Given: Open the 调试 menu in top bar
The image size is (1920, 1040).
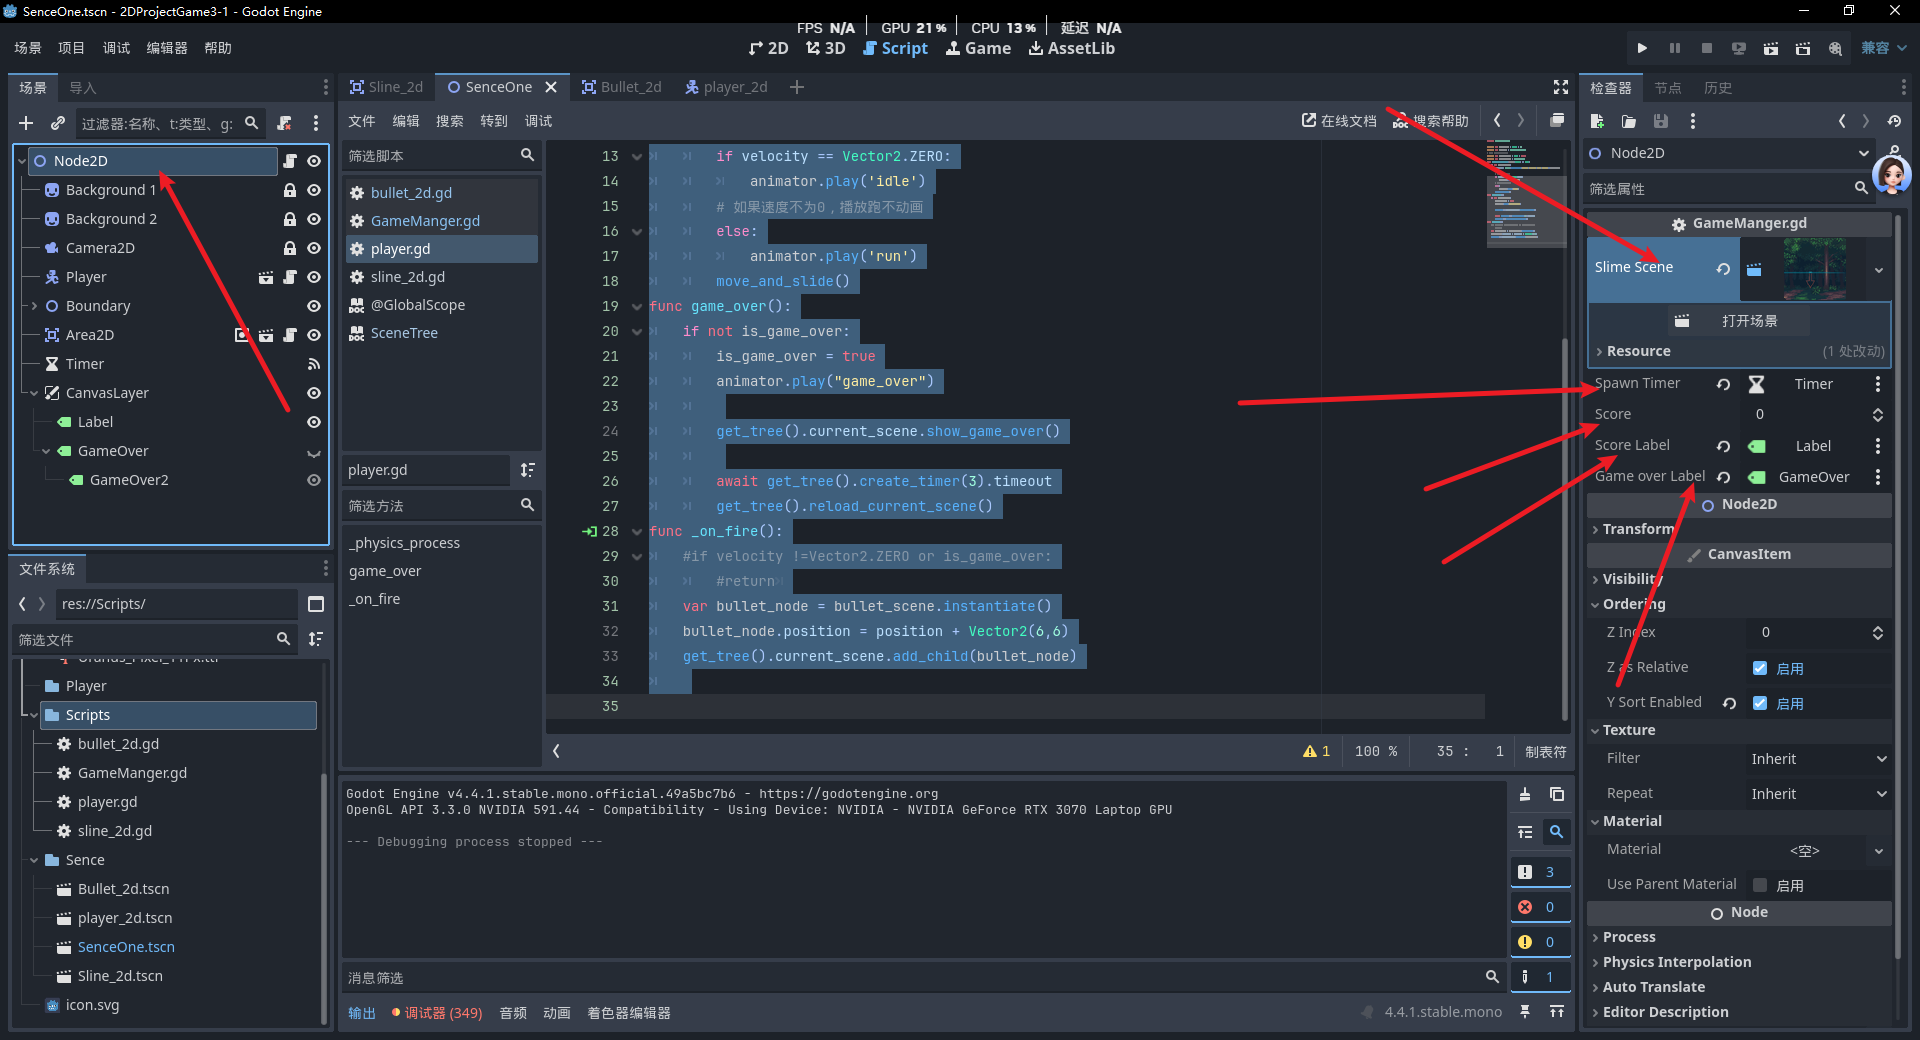Looking at the screenshot, I should click(x=116, y=48).
